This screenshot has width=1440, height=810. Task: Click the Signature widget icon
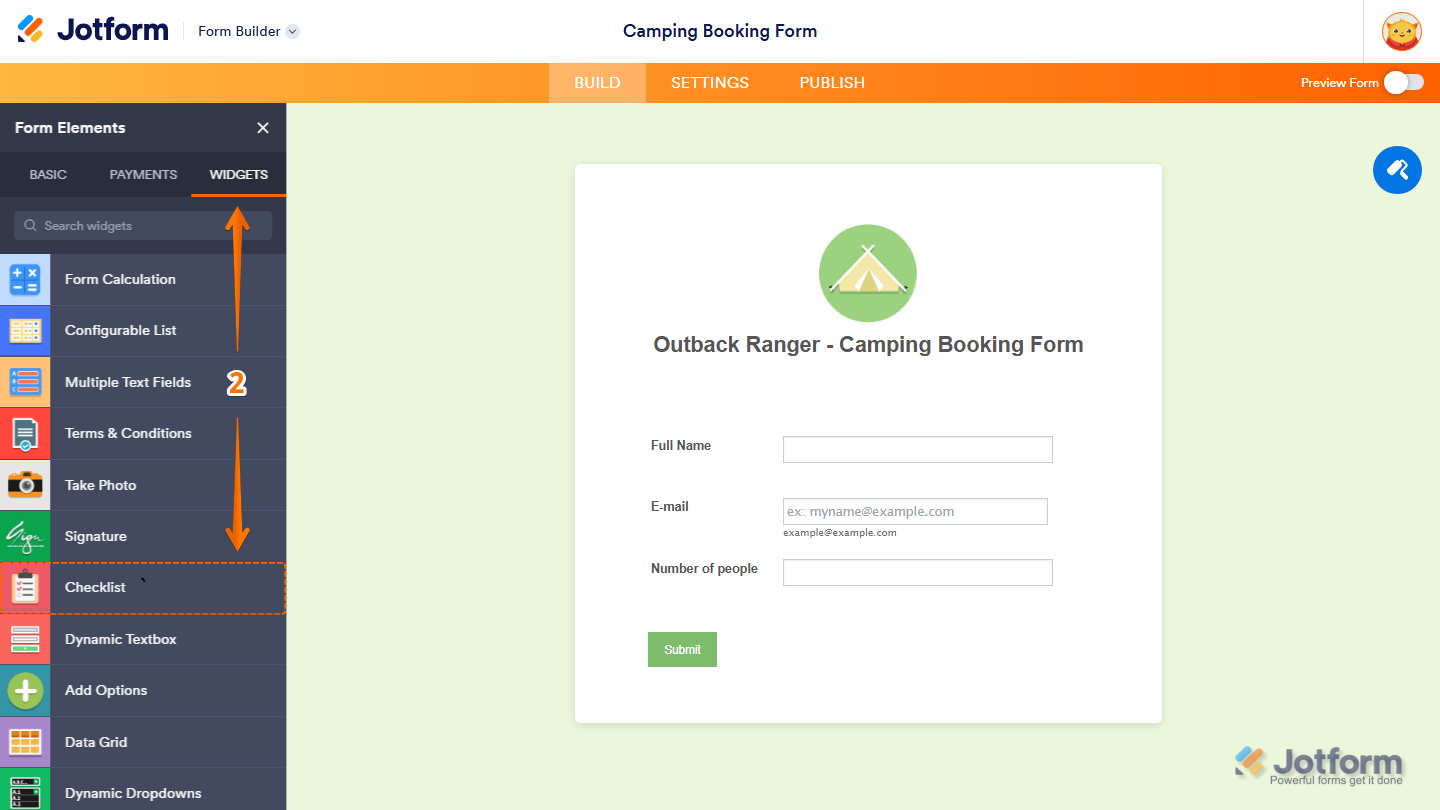pyautogui.click(x=25, y=536)
